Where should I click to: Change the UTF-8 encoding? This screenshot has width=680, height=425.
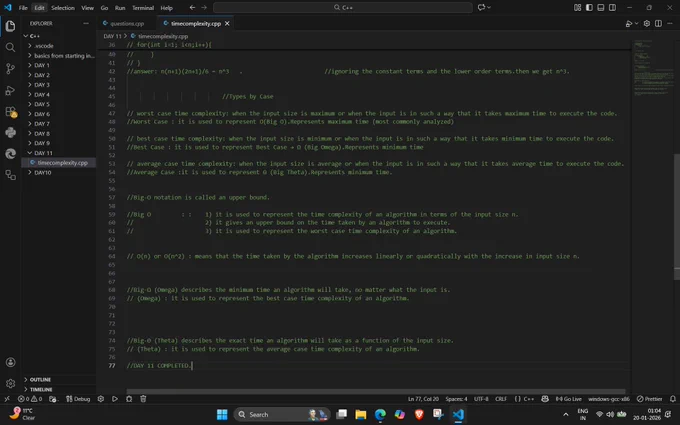(x=481, y=399)
